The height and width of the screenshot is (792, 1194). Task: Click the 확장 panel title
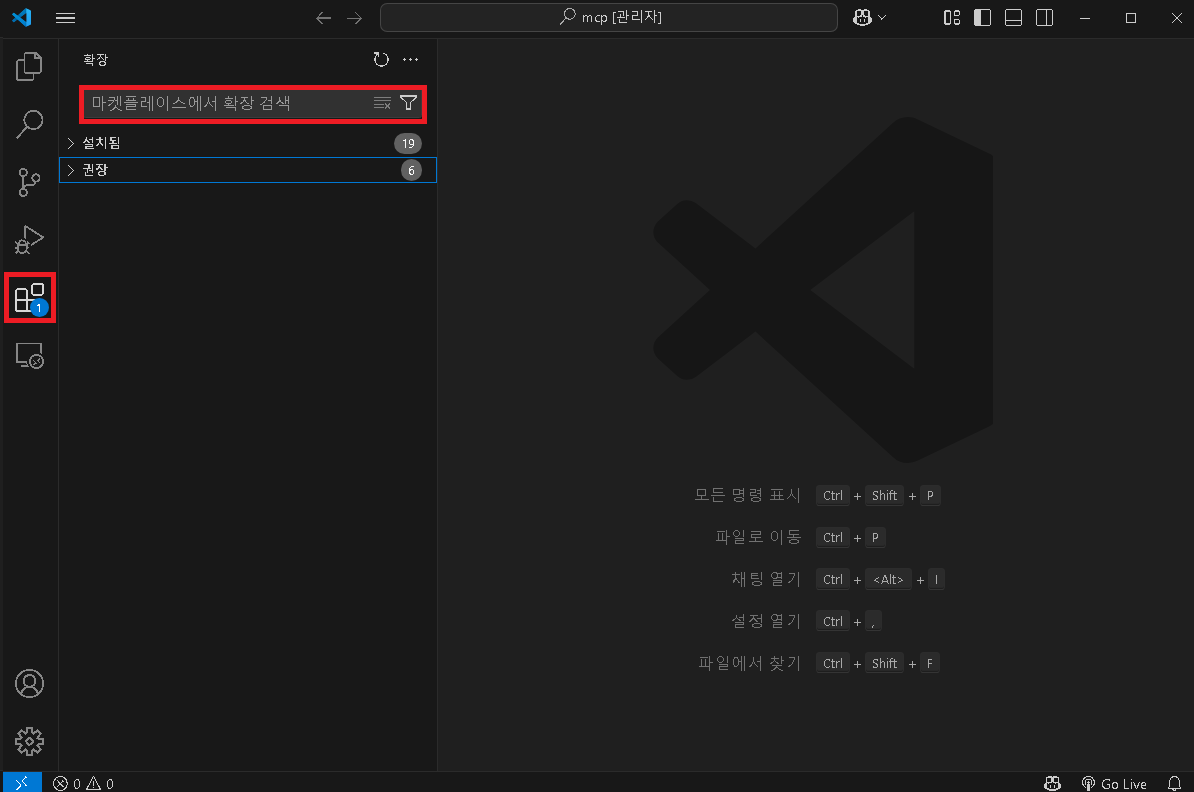point(96,59)
